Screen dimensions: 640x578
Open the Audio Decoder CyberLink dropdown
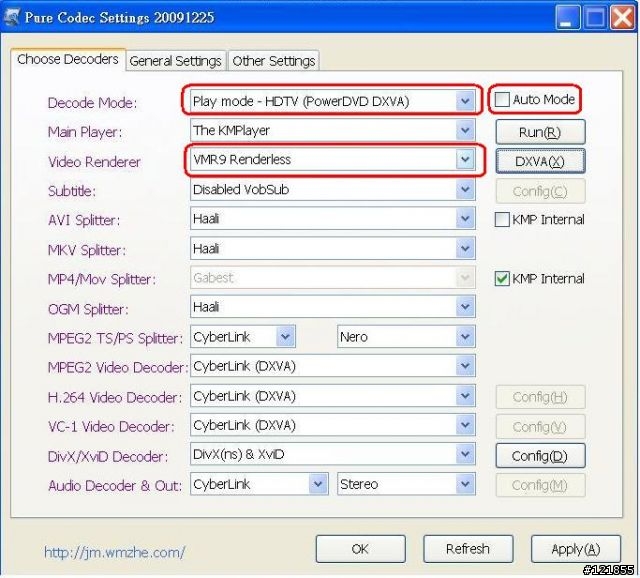point(318,484)
